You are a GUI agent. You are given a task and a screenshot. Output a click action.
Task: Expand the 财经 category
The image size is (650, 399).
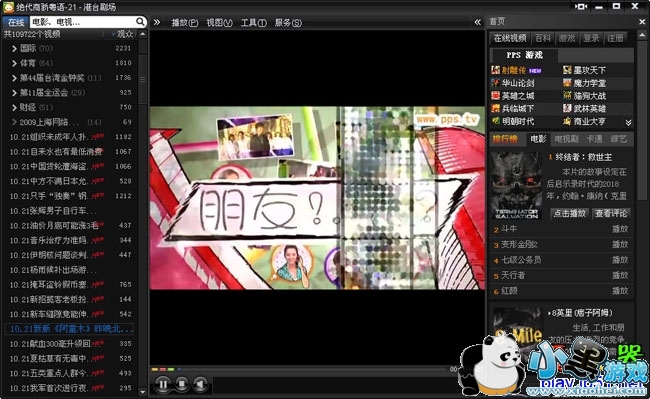point(15,107)
